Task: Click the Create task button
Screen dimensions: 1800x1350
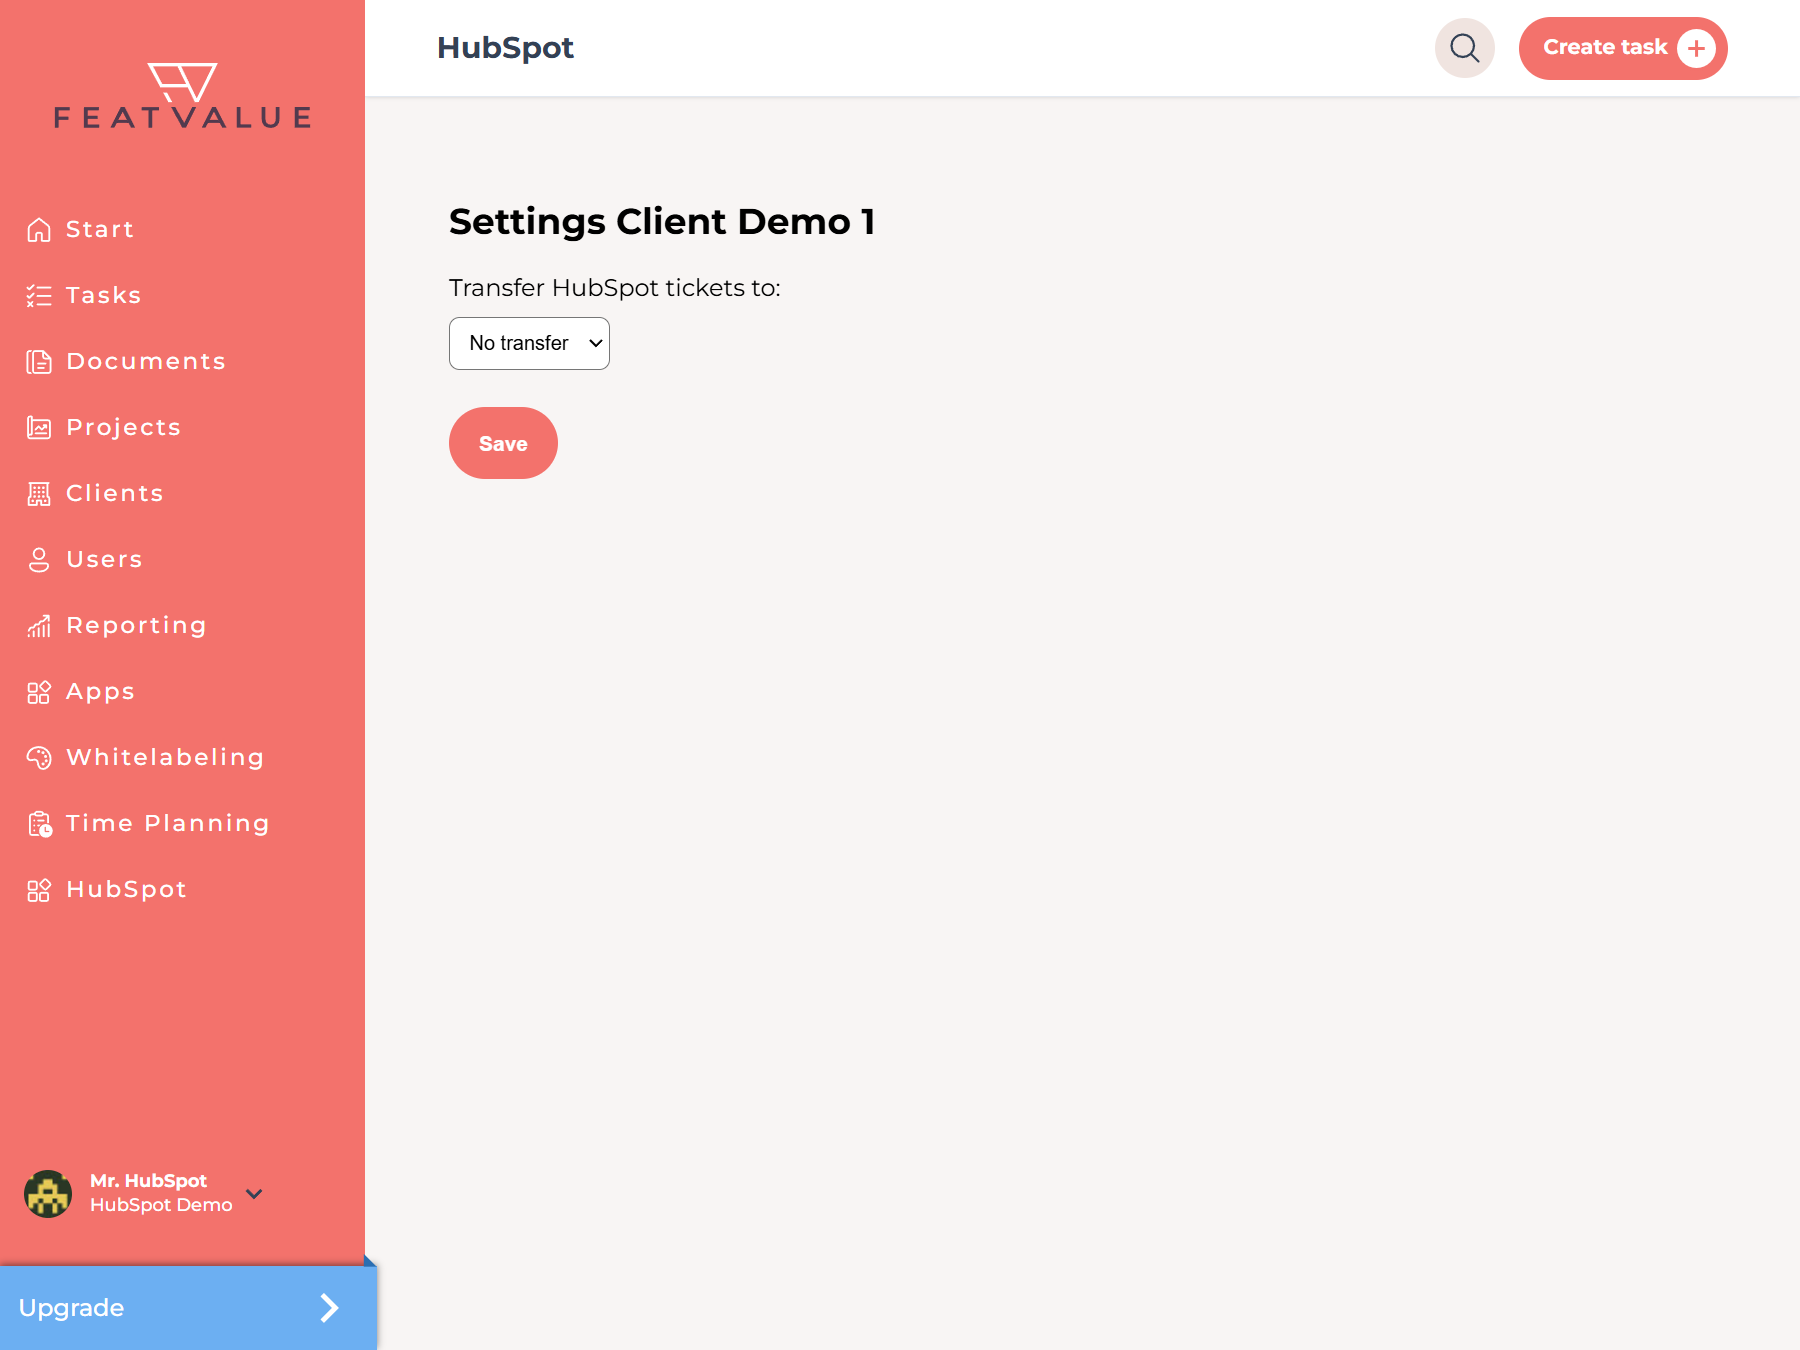Action: tap(1623, 48)
